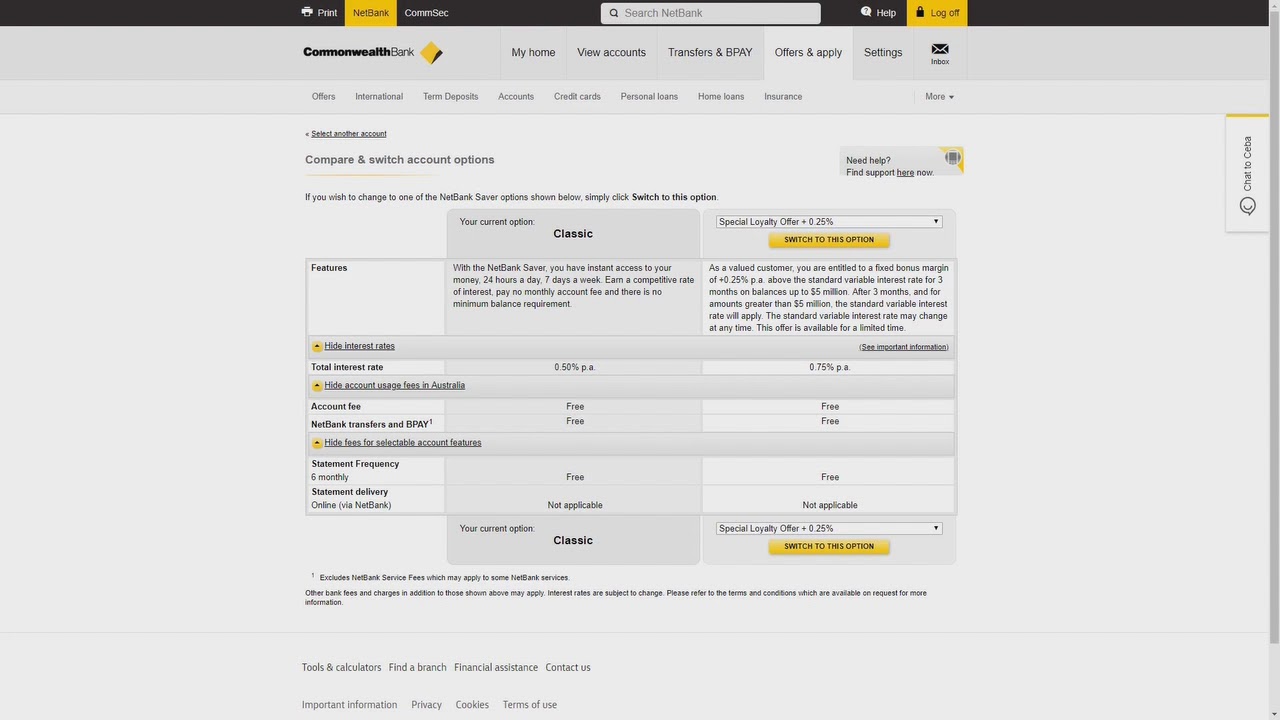This screenshot has height=720, width=1280.
Task: Click the search magnifier icon
Action: coord(613,13)
